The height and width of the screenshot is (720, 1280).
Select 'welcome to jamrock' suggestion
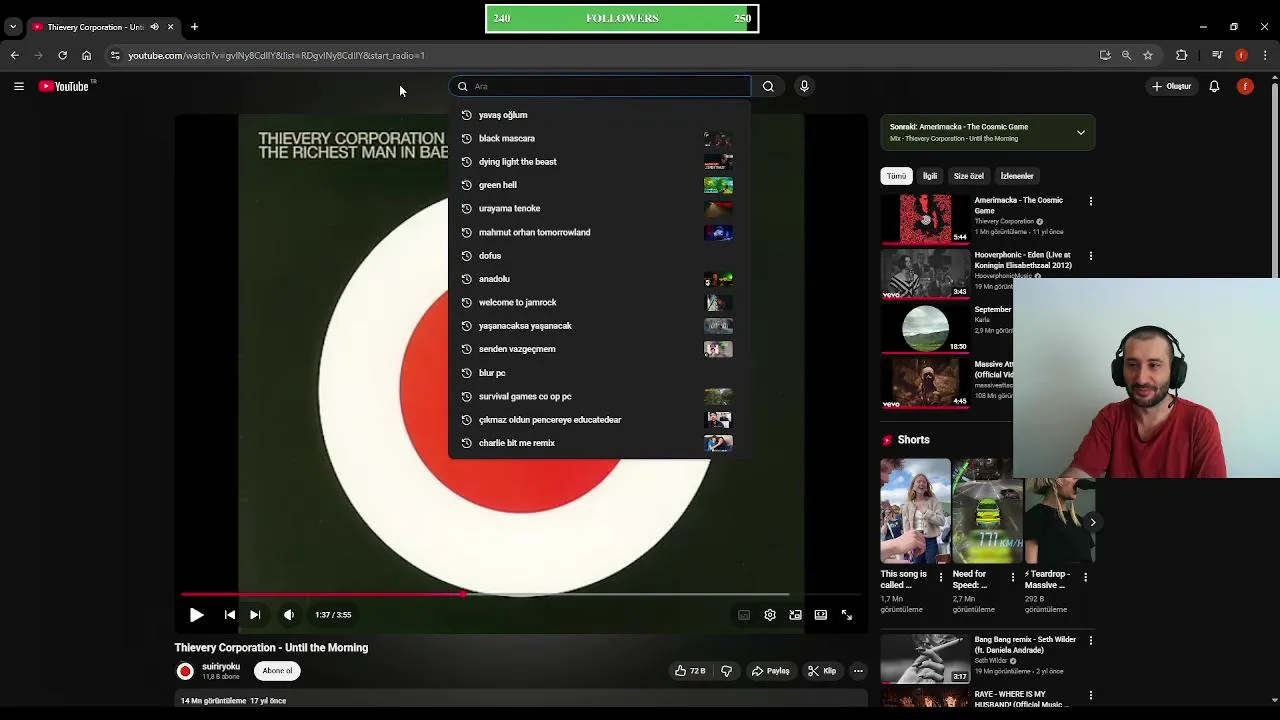(599, 302)
